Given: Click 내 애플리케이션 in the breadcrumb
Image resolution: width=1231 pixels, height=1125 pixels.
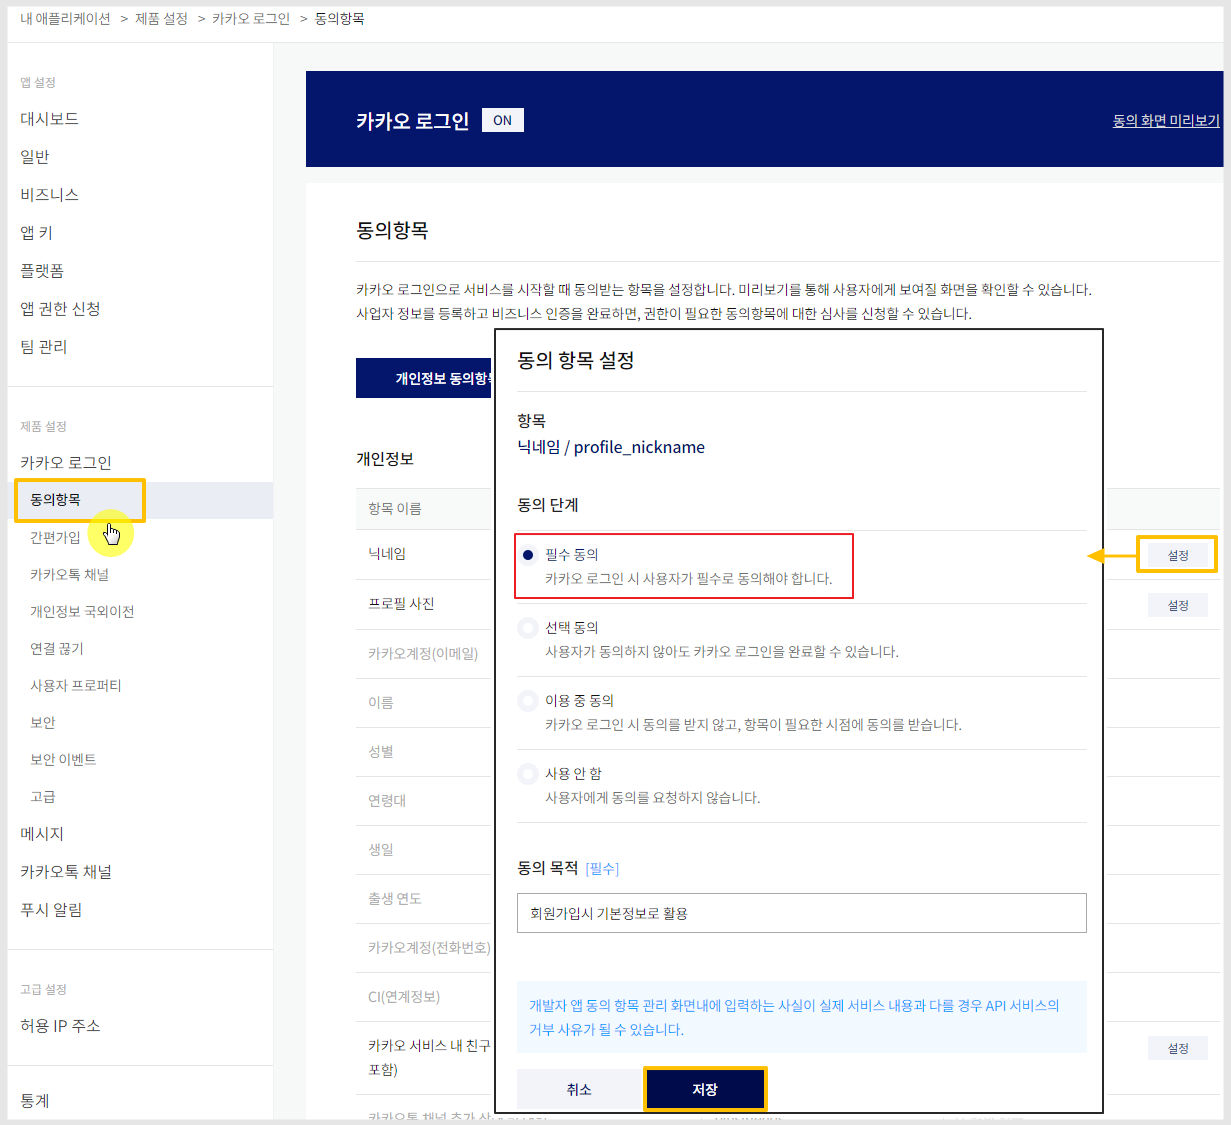Looking at the screenshot, I should tap(66, 19).
